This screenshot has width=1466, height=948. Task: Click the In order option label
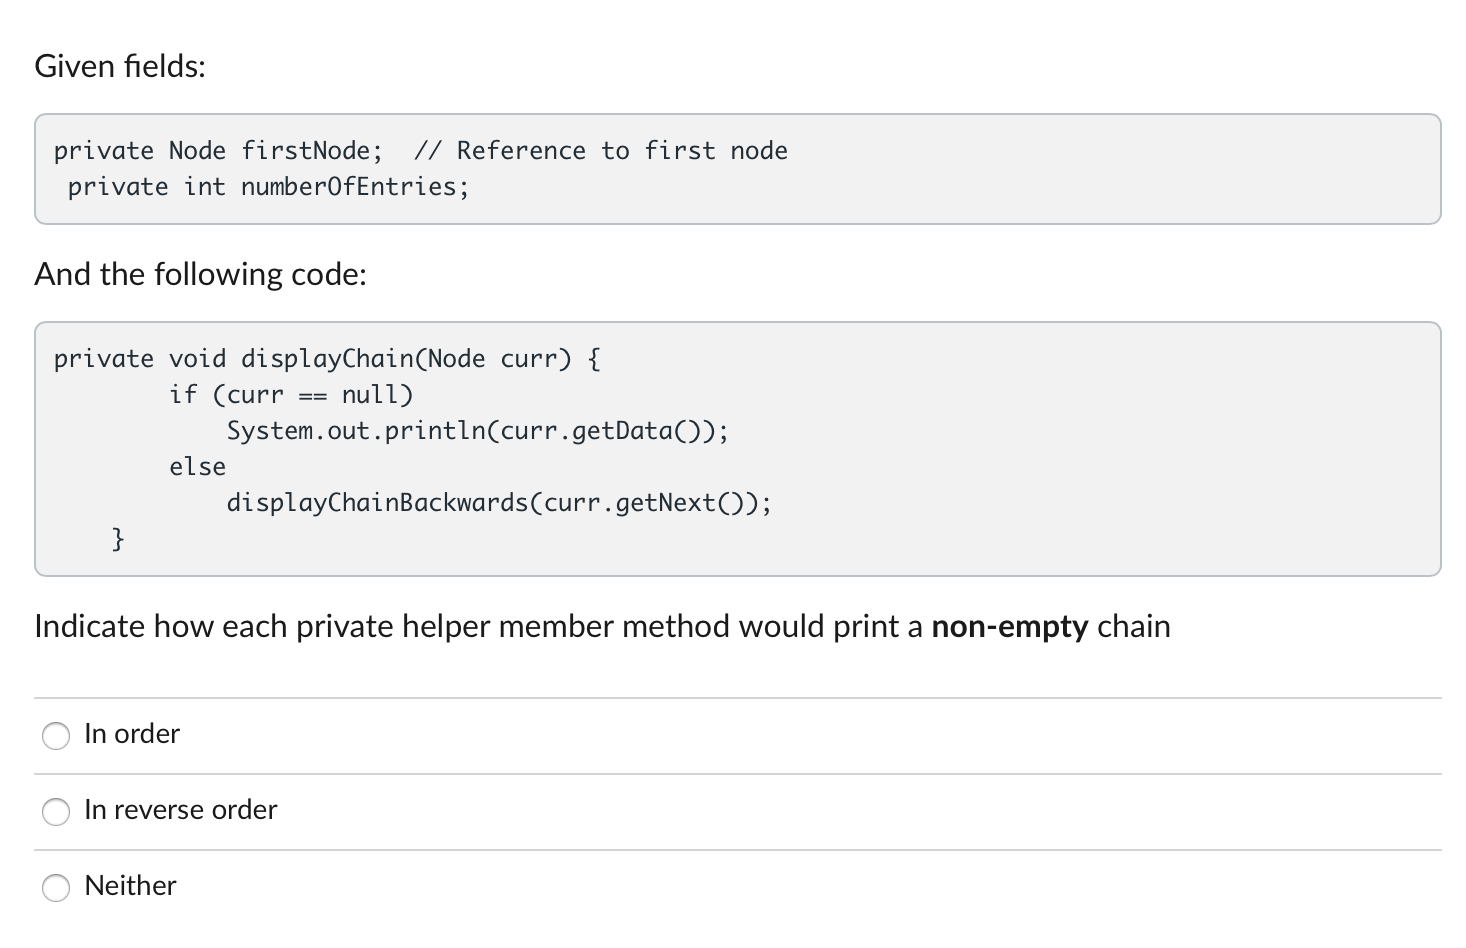[132, 733]
